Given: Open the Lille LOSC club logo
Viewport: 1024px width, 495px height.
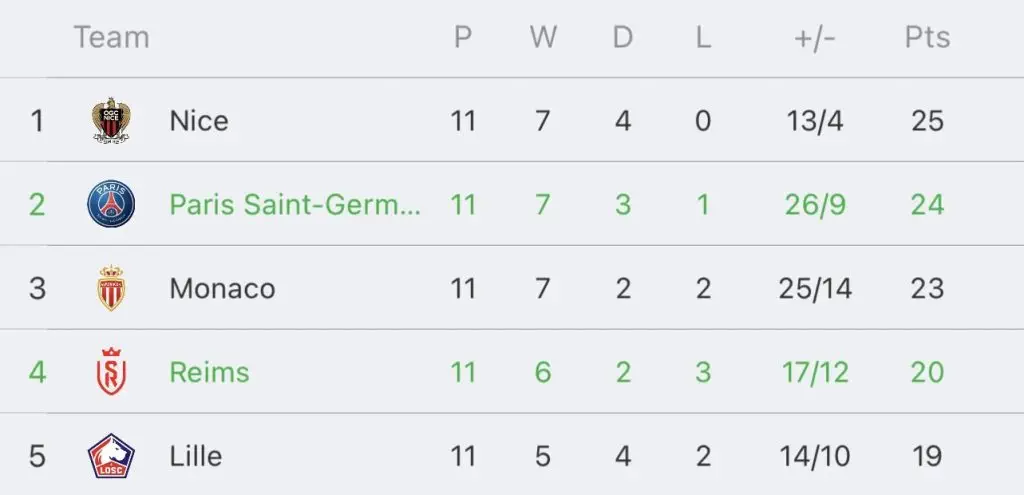Looking at the screenshot, I should tap(111, 455).
